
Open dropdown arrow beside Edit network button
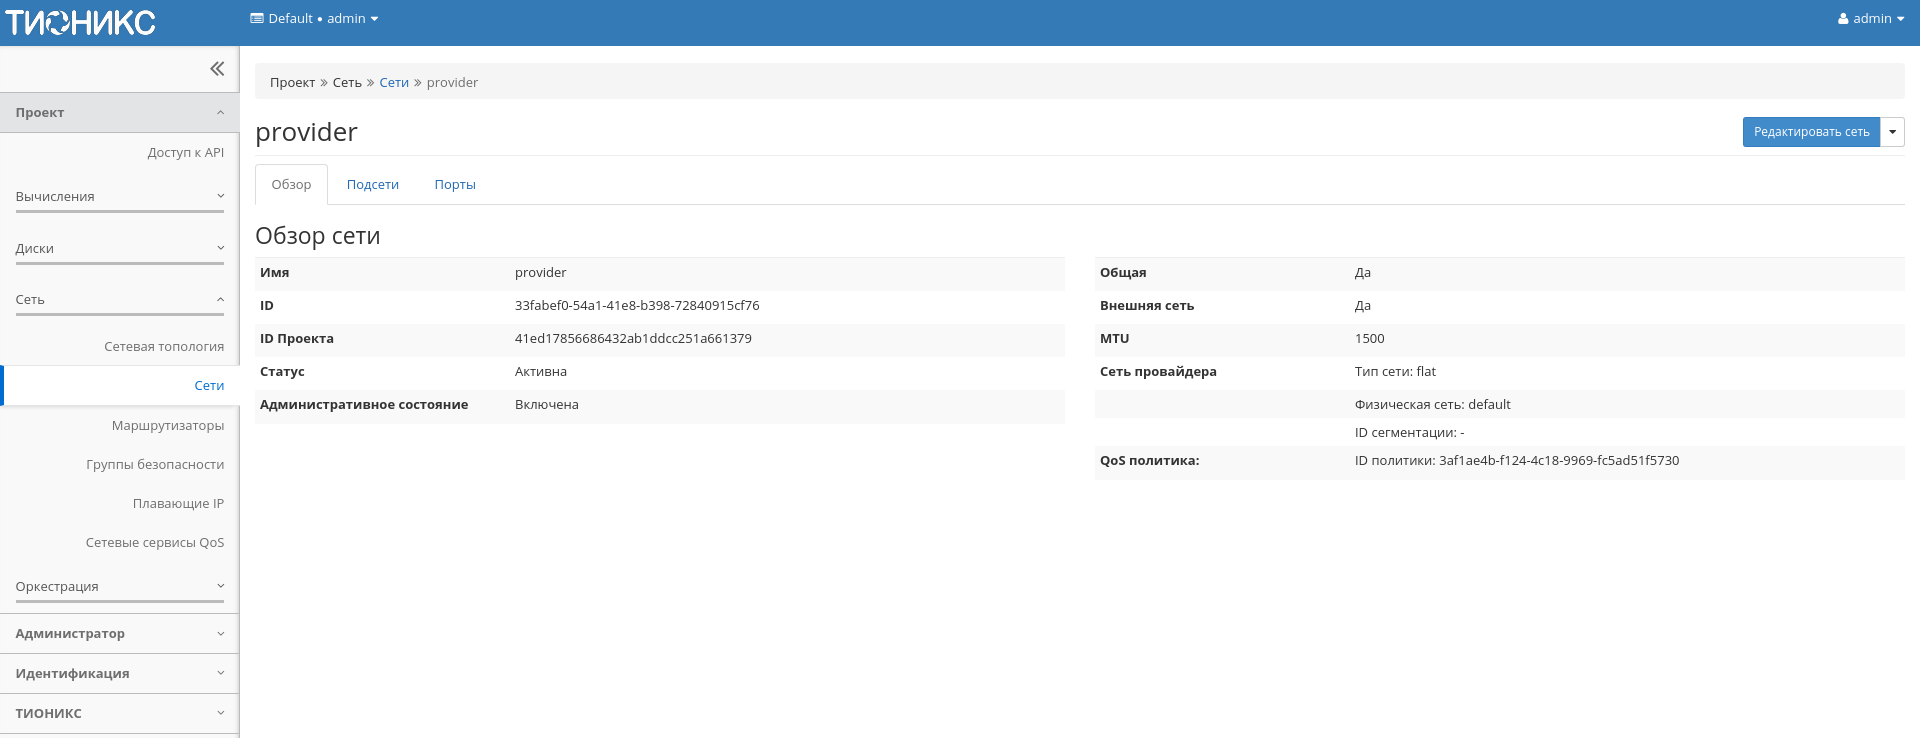pos(1892,132)
